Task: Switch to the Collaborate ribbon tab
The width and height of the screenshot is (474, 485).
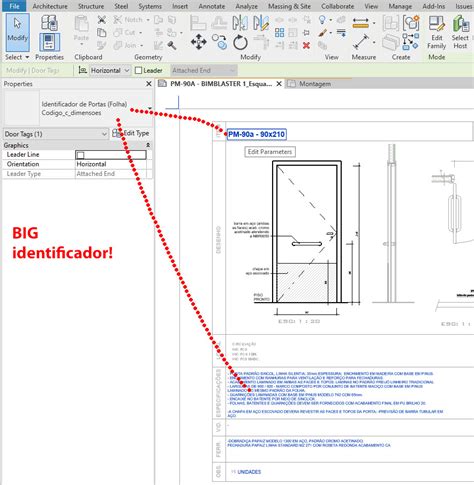Action: 338,6
